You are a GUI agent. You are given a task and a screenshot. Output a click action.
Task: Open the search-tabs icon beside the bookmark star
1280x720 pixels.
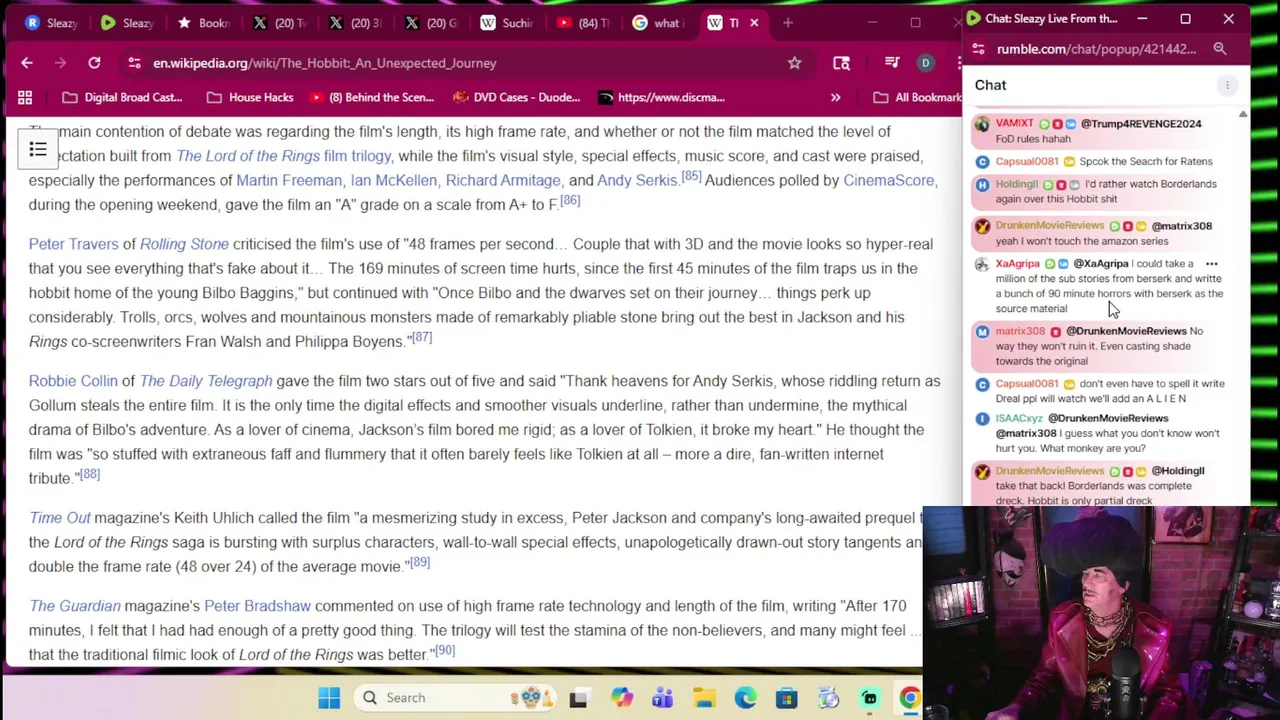[841, 63]
